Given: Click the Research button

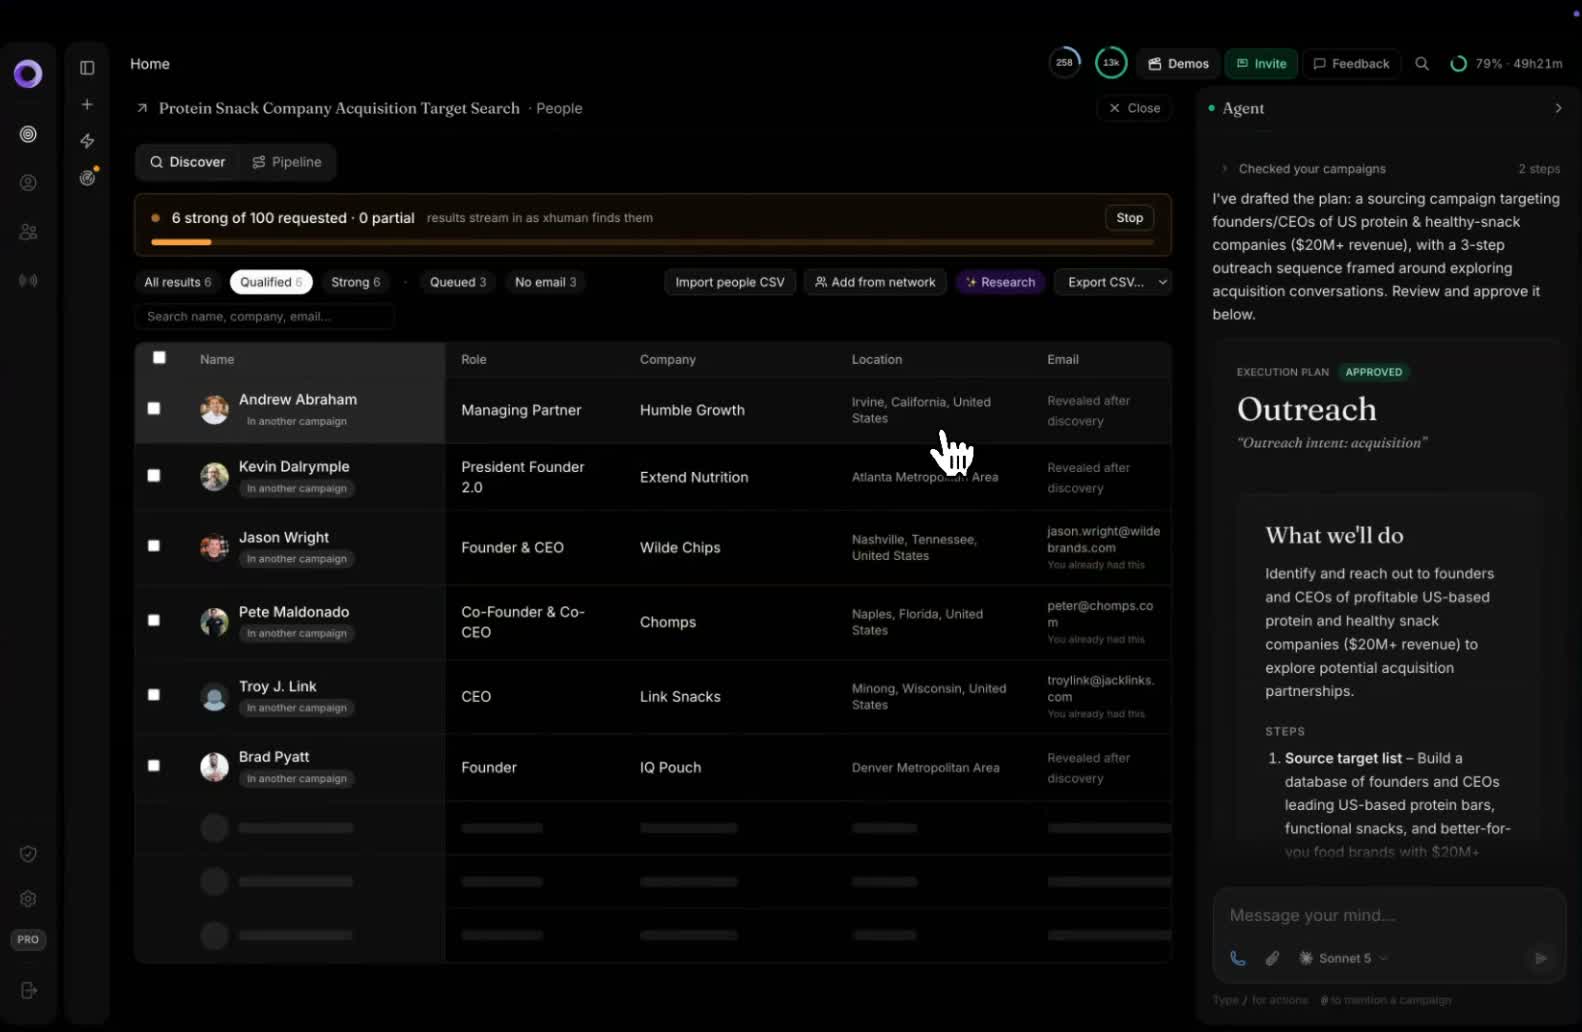Looking at the screenshot, I should [1000, 282].
